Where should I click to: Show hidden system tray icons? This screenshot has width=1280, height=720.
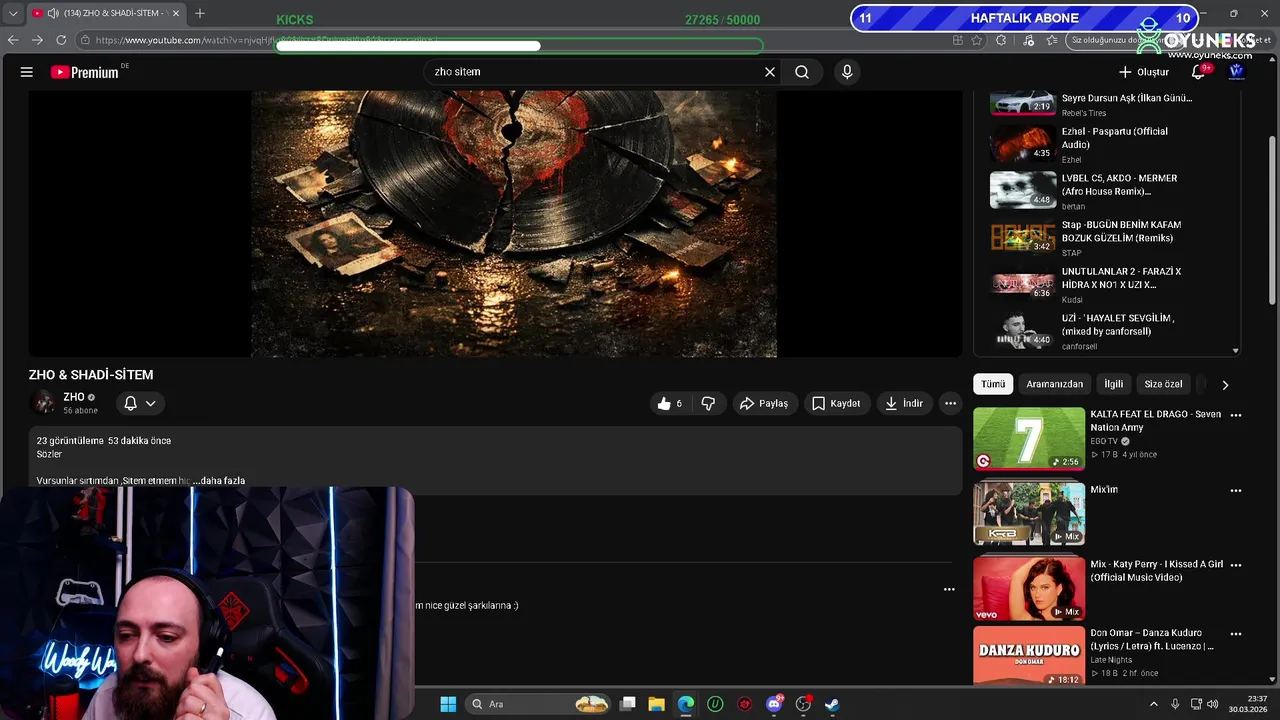tap(1153, 704)
